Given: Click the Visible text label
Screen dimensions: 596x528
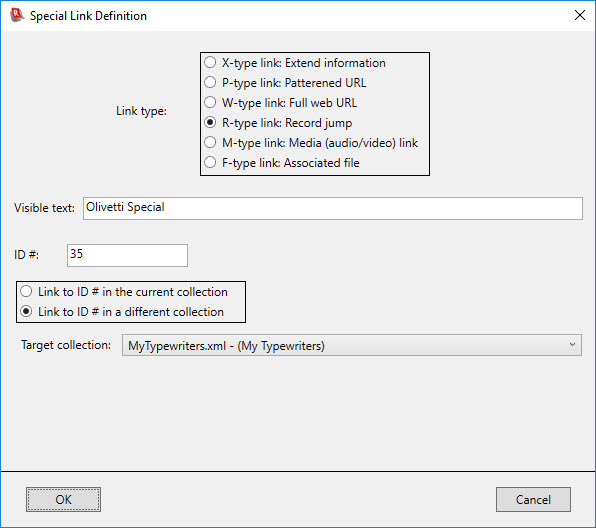Looking at the screenshot, I should (44, 208).
